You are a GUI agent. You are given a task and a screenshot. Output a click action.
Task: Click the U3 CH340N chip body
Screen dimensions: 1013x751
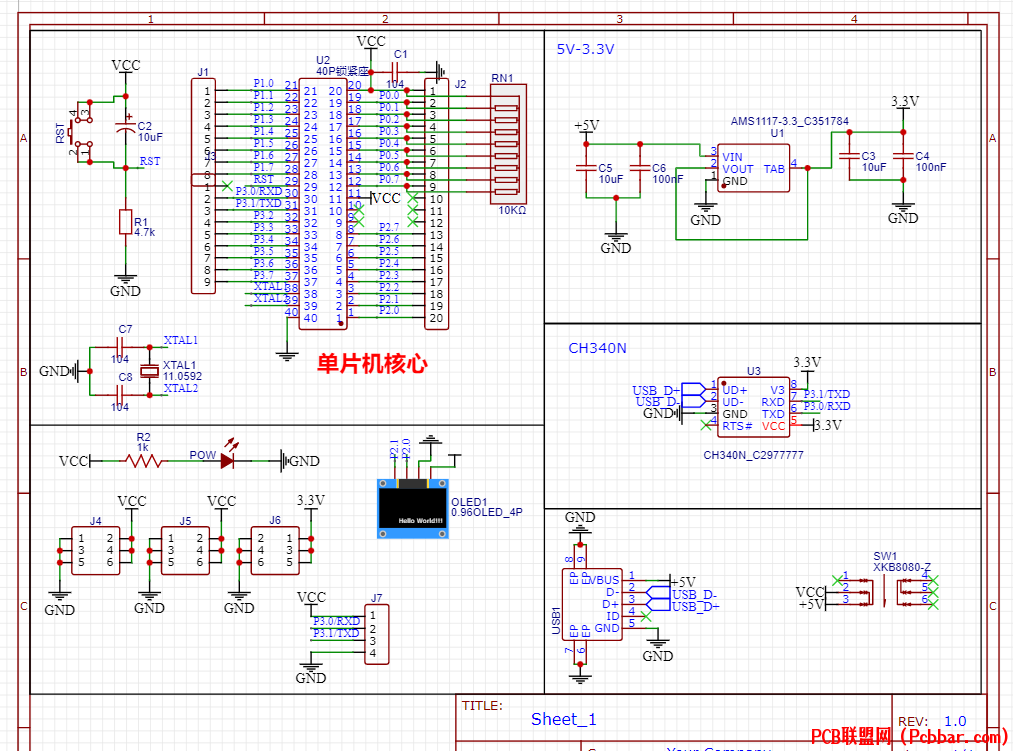pyautogui.click(x=753, y=407)
